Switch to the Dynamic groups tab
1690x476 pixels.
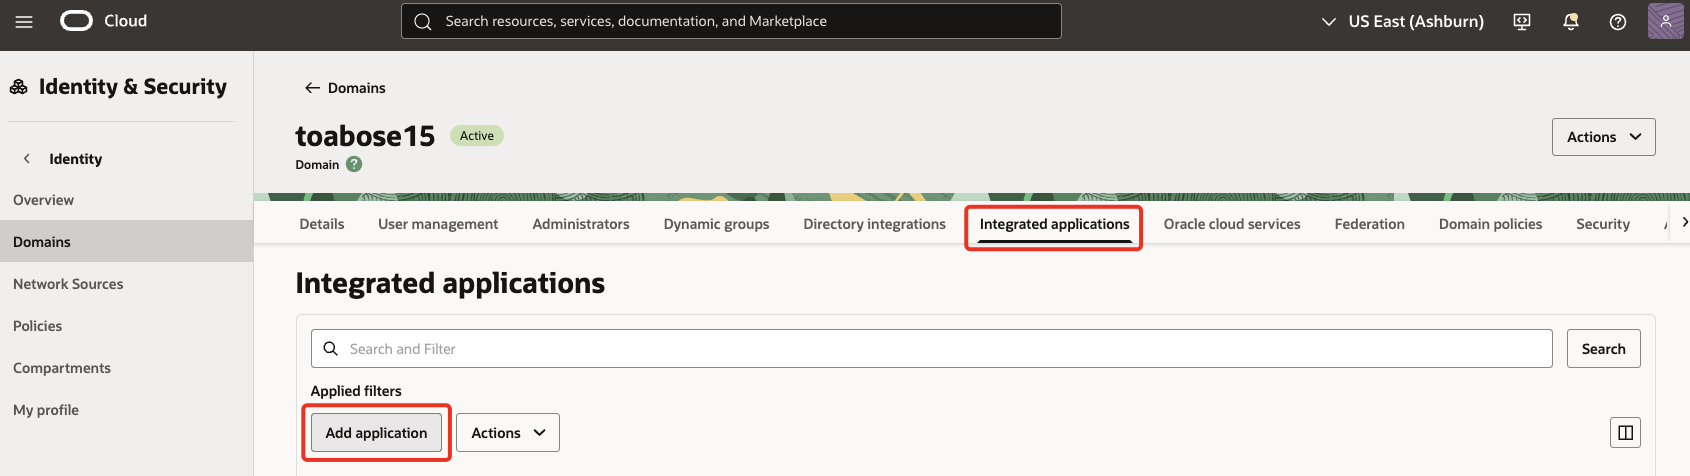coord(716,224)
